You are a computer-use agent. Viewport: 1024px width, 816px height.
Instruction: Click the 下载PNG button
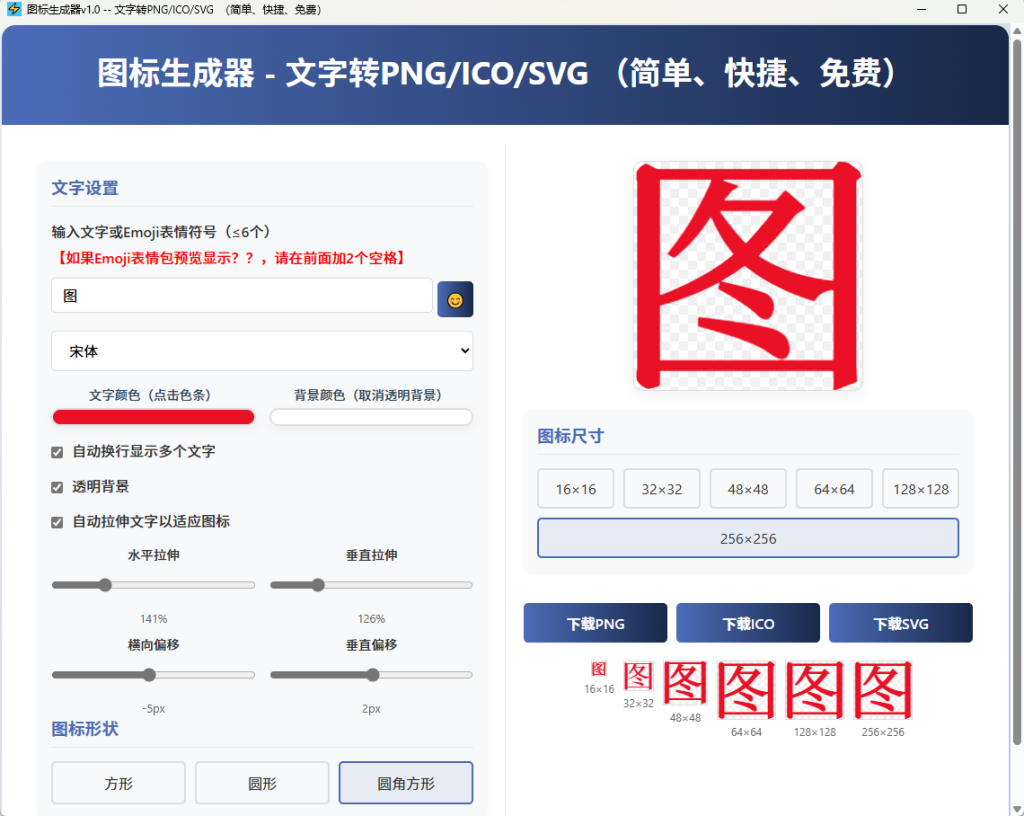(595, 622)
